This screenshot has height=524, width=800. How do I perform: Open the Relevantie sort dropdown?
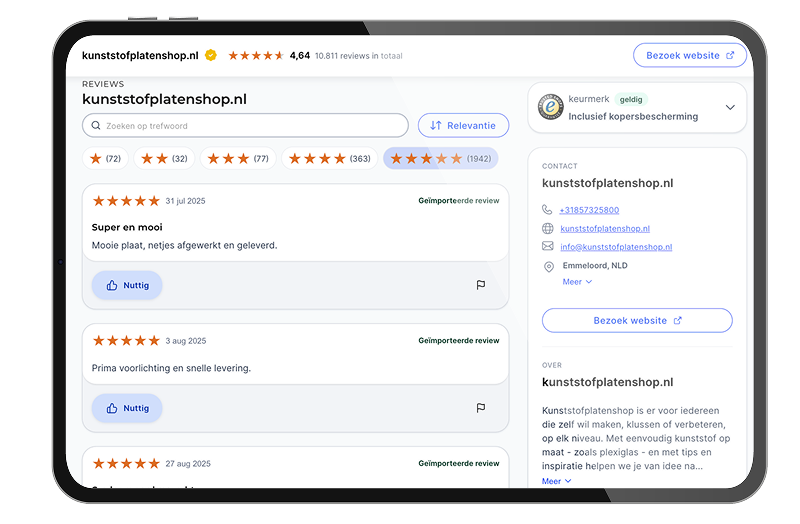pyautogui.click(x=463, y=126)
